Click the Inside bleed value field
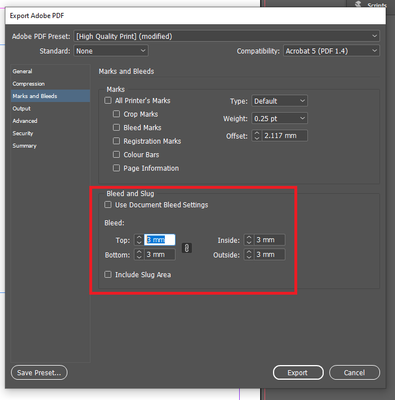Screen dimensions: 395x400 click(x=269, y=240)
